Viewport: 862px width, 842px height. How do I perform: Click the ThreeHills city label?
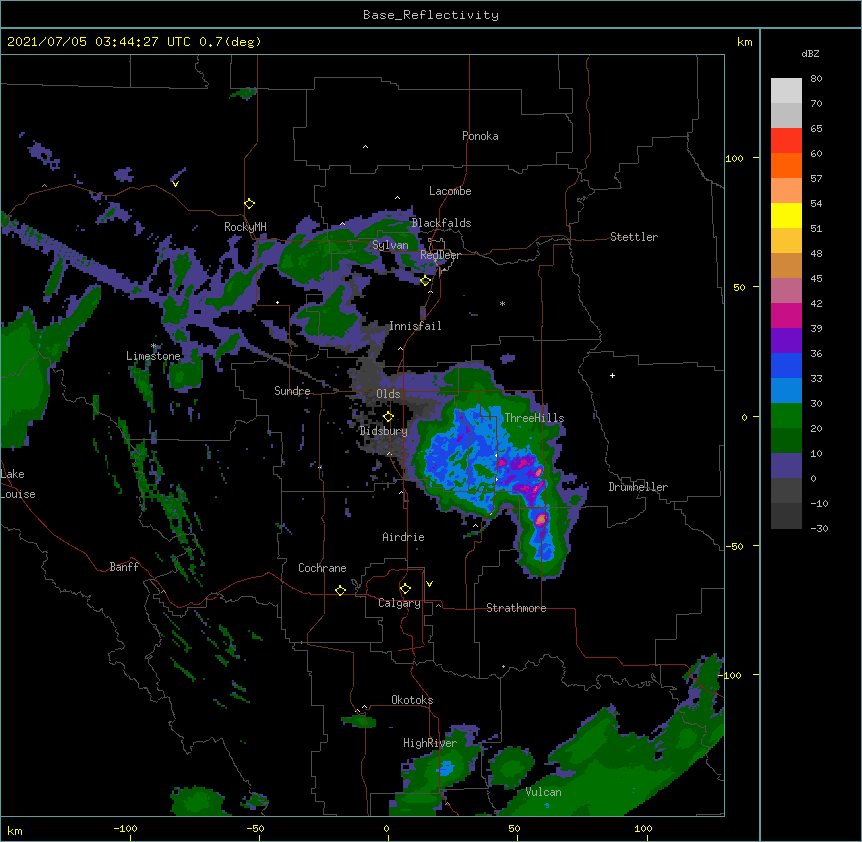[534, 418]
